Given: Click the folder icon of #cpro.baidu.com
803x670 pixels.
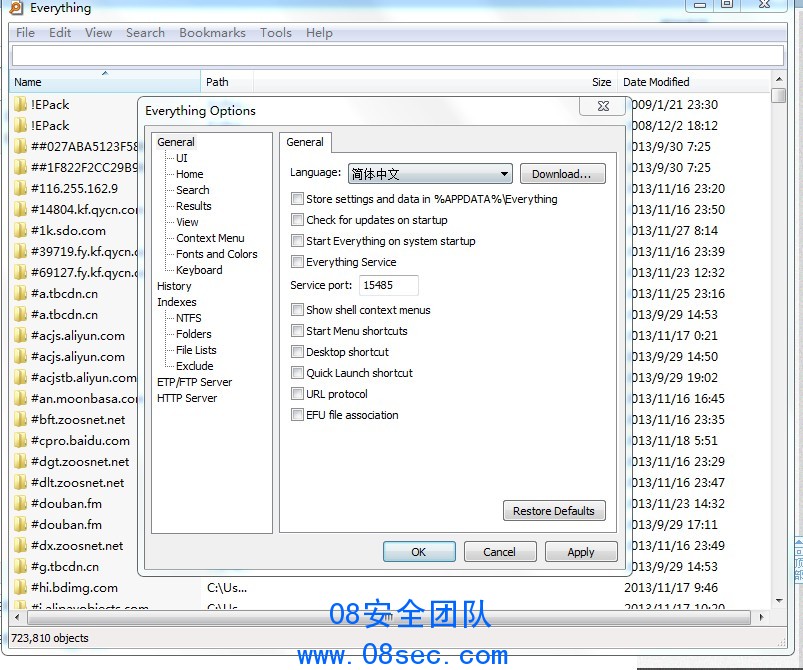Looking at the screenshot, I should coord(20,441).
